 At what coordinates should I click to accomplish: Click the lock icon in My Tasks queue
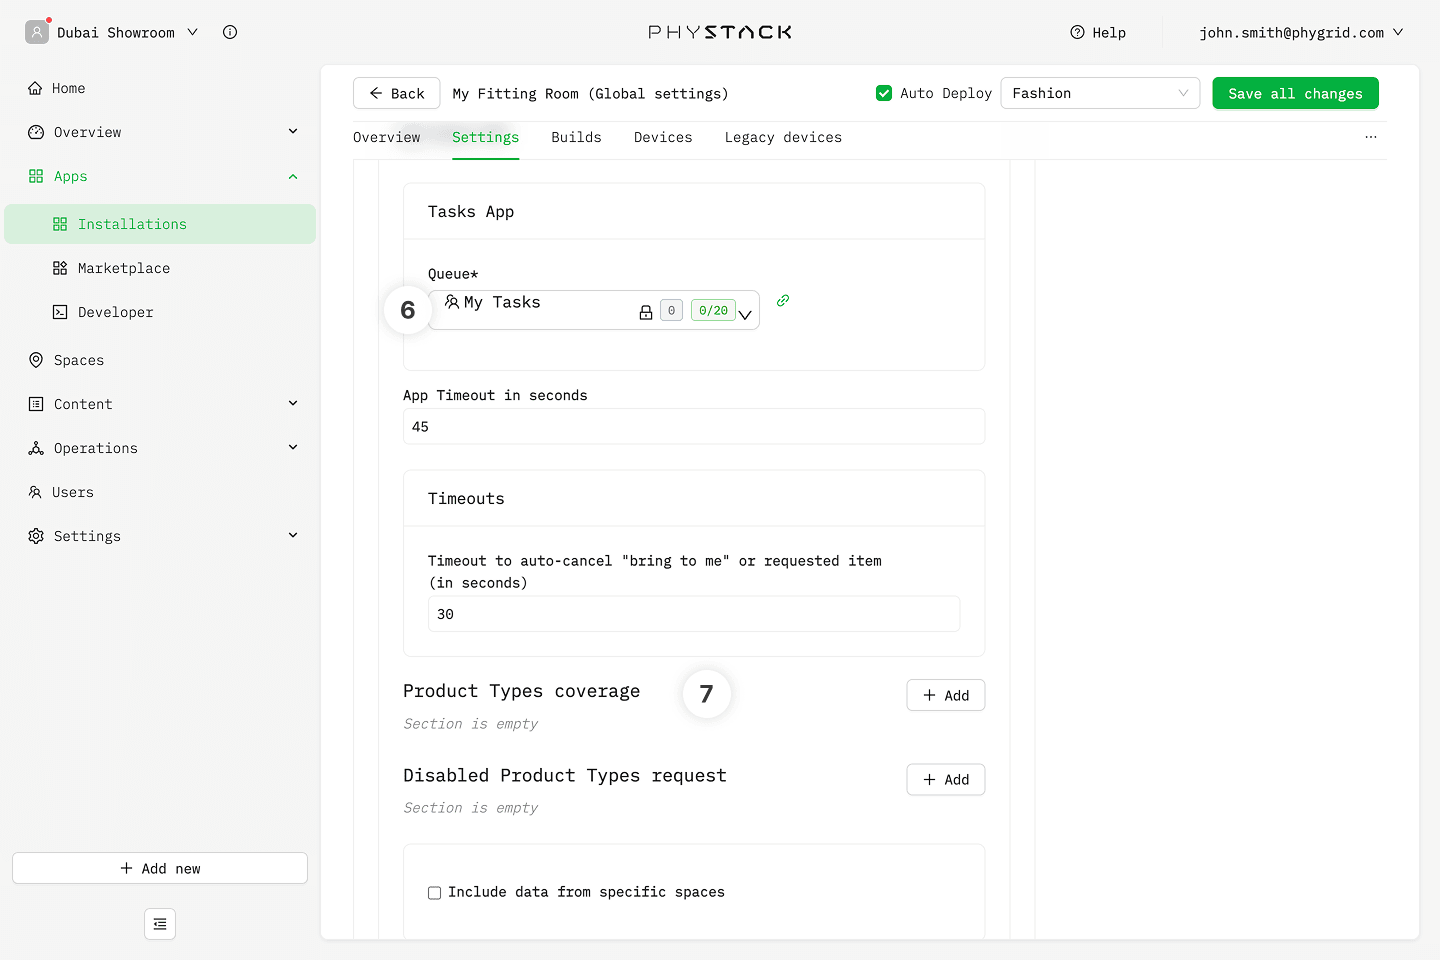pos(646,312)
